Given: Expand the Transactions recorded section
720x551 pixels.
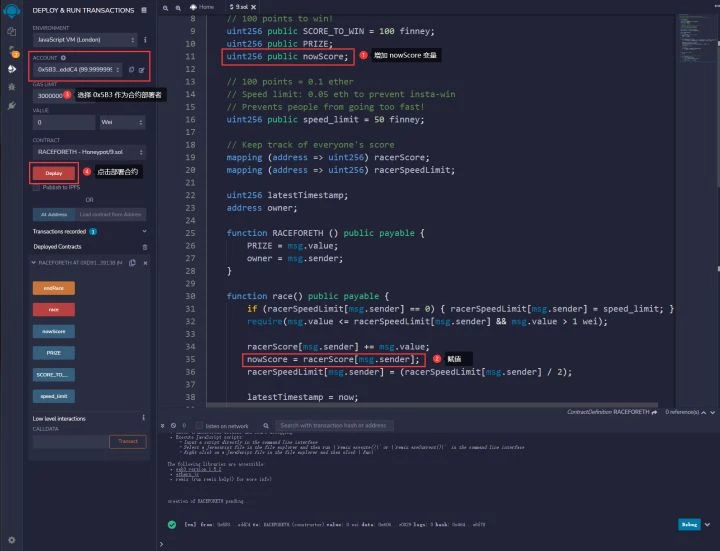Looking at the screenshot, I should 144,231.
